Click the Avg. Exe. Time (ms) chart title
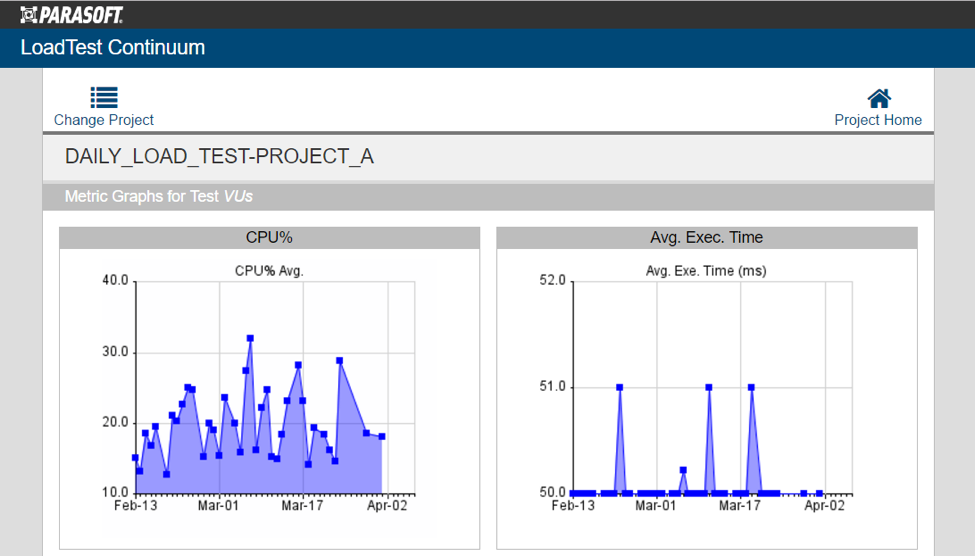The image size is (975, 556). coord(706,271)
